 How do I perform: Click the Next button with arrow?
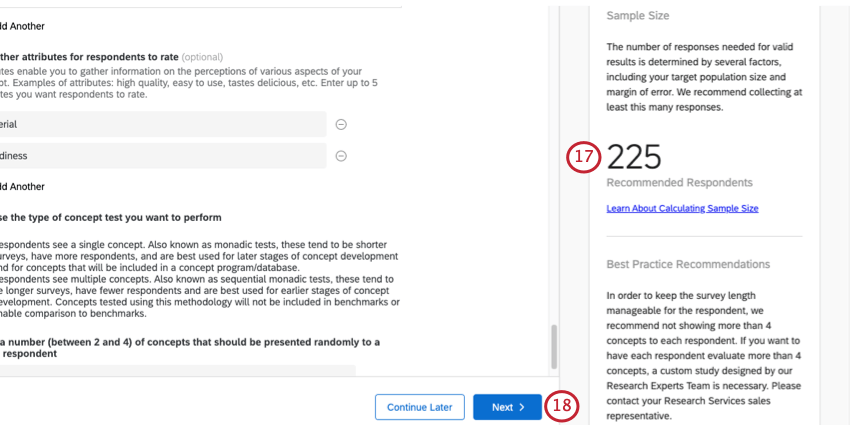[x=507, y=407]
